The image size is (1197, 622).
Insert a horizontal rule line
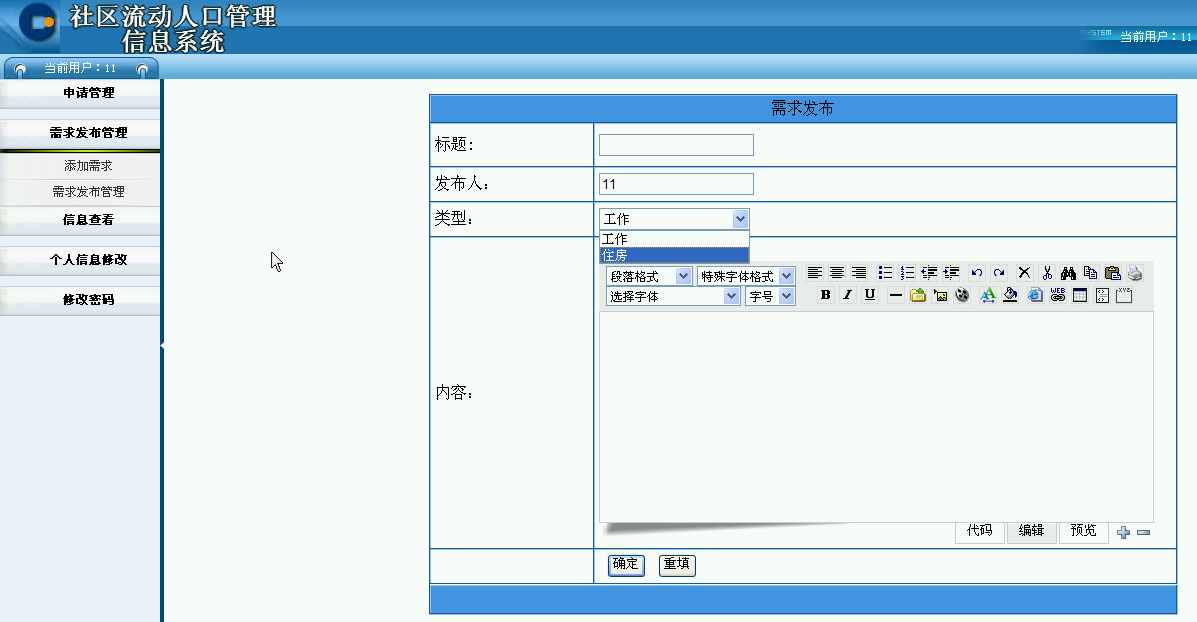click(895, 295)
